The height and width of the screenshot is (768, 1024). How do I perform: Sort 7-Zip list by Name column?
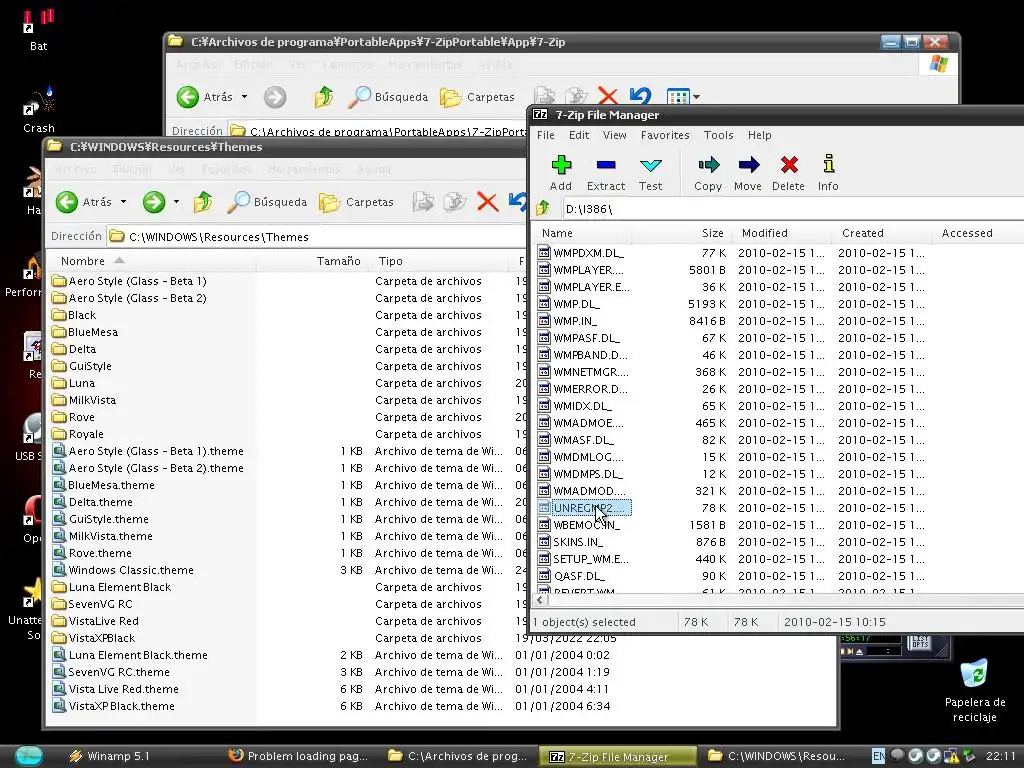pyautogui.click(x=582, y=233)
